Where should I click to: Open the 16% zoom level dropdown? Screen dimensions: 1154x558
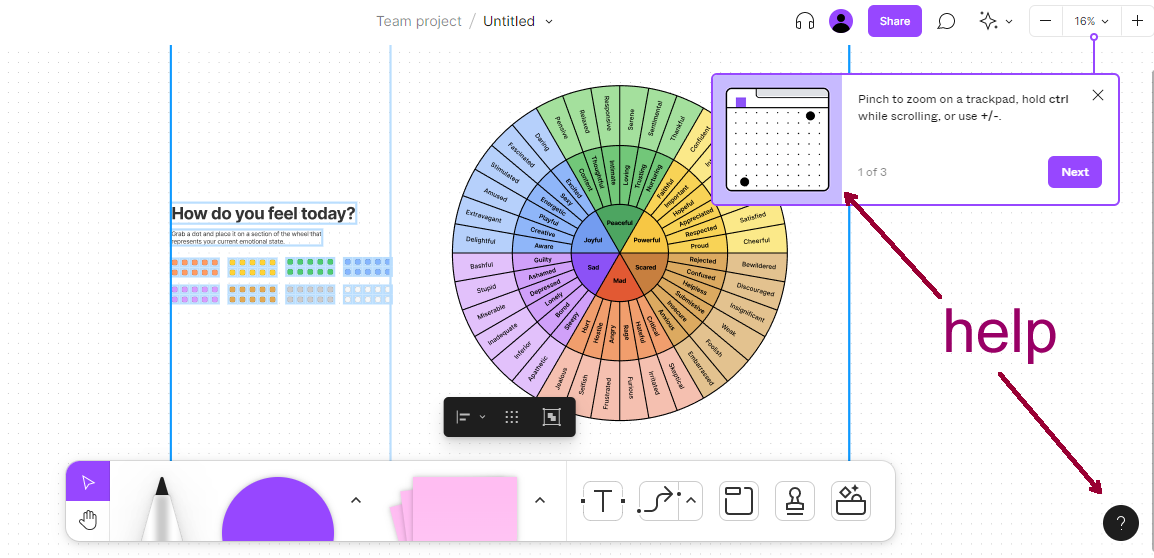tap(1091, 21)
